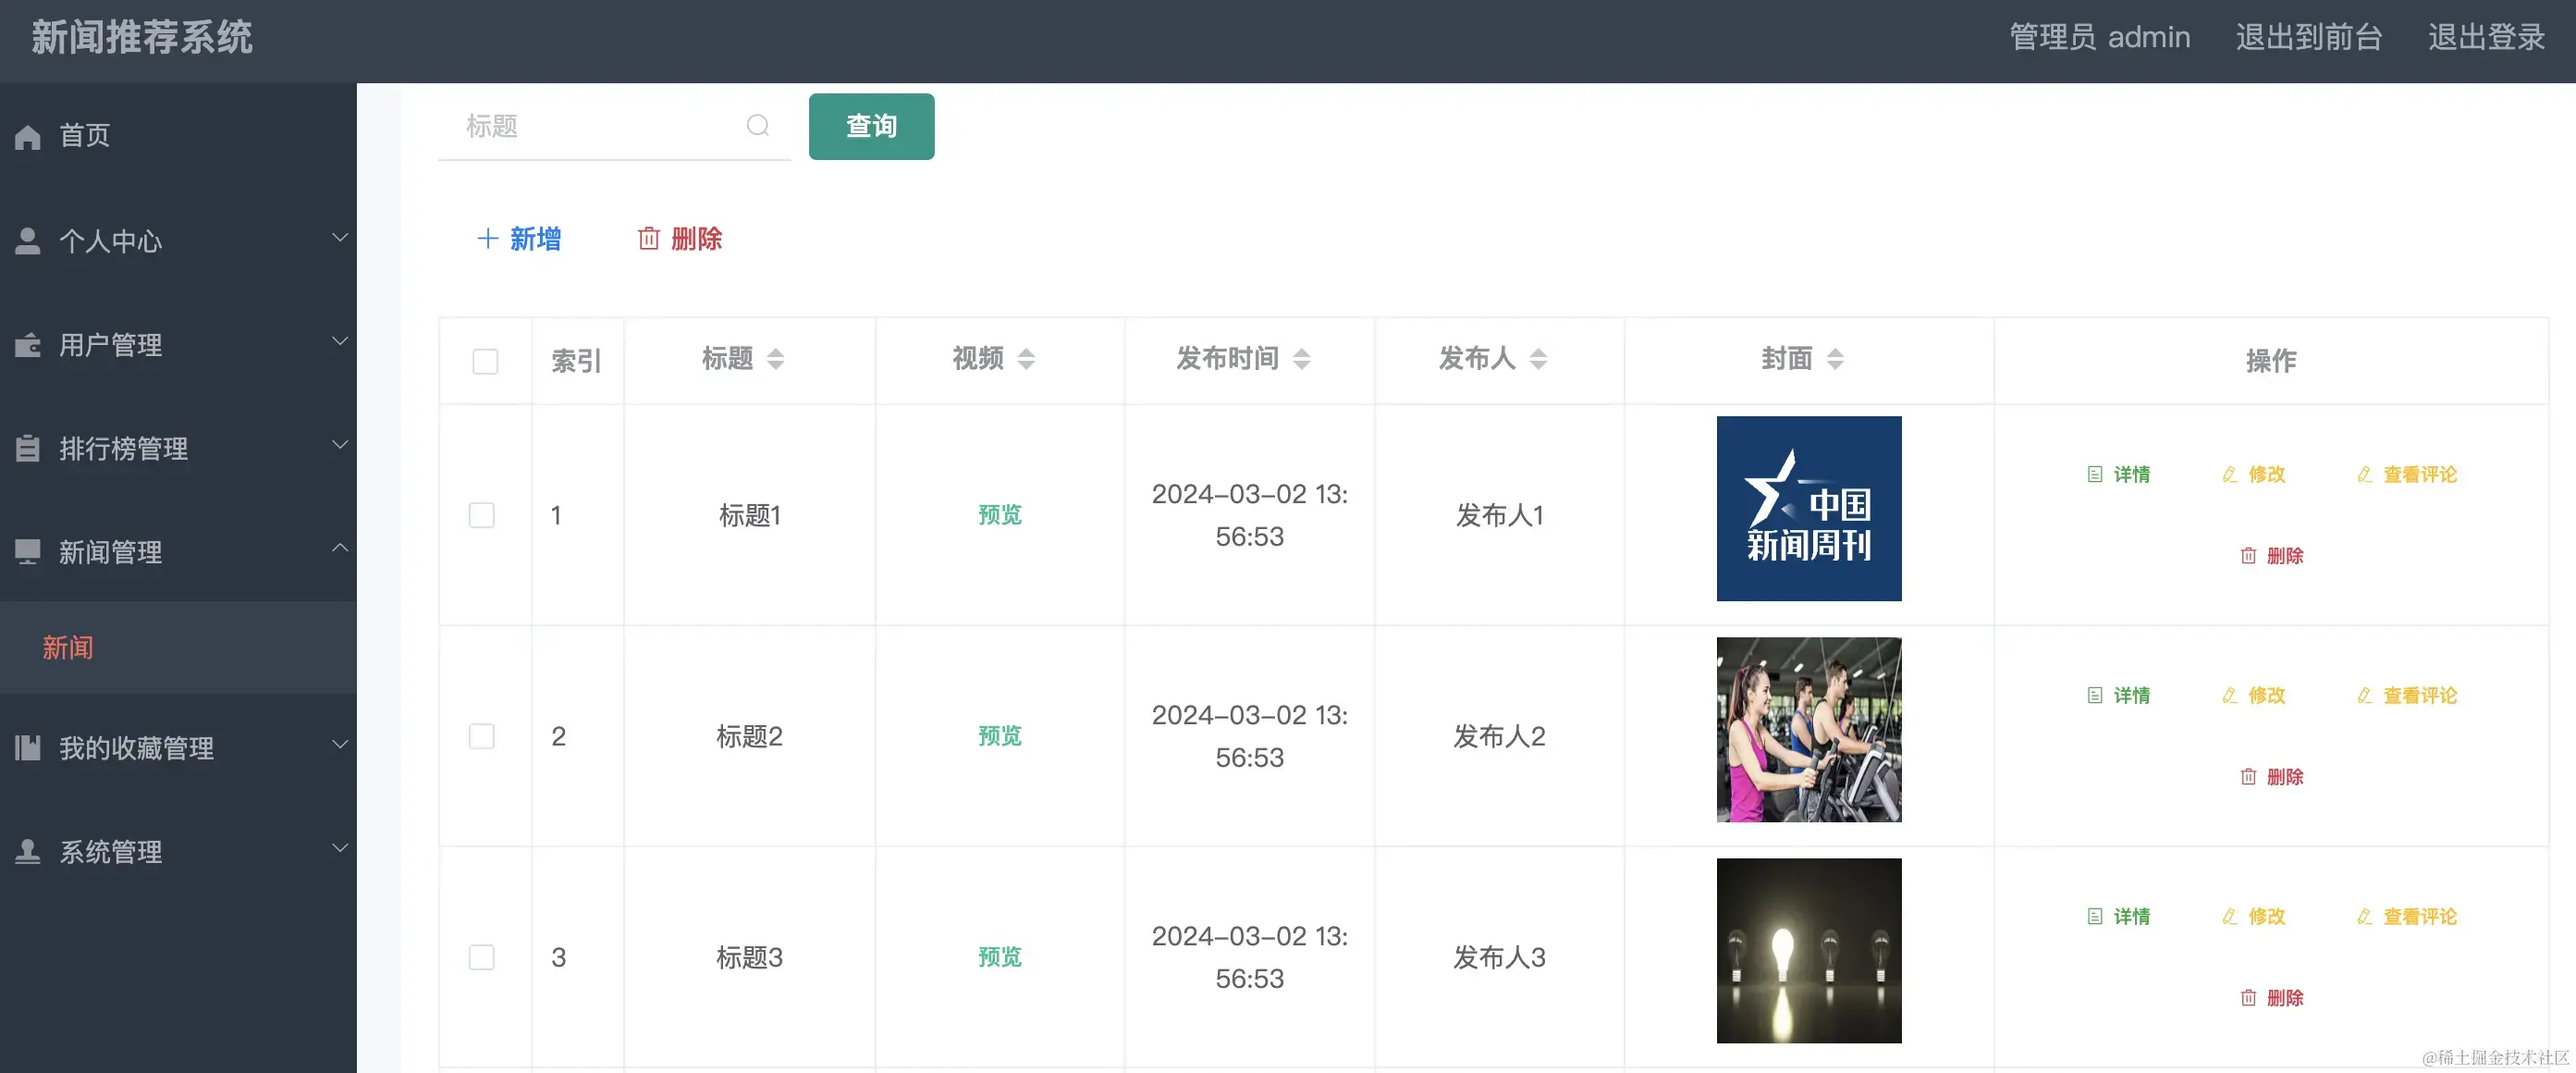Viewport: 2576px width, 1073px height.
Task: Click 详情 icon for 标题1 row
Action: coord(2095,474)
